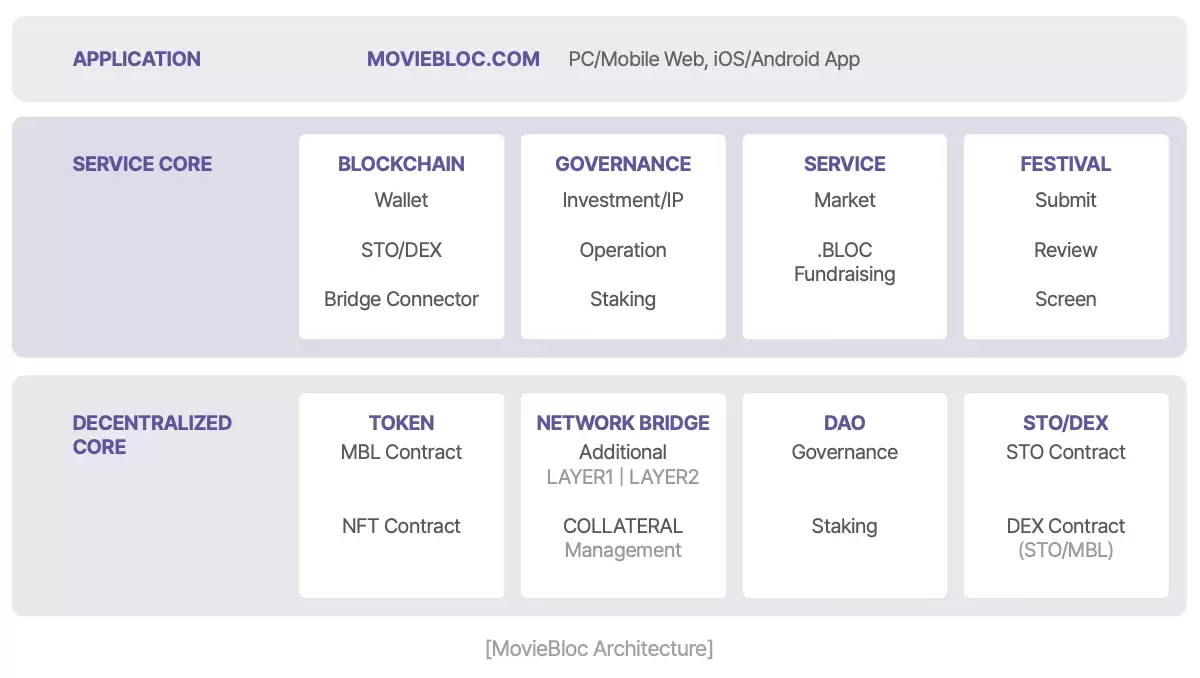Select Wallet under BLOCKCHAIN
The height and width of the screenshot is (678, 1200).
(x=401, y=200)
